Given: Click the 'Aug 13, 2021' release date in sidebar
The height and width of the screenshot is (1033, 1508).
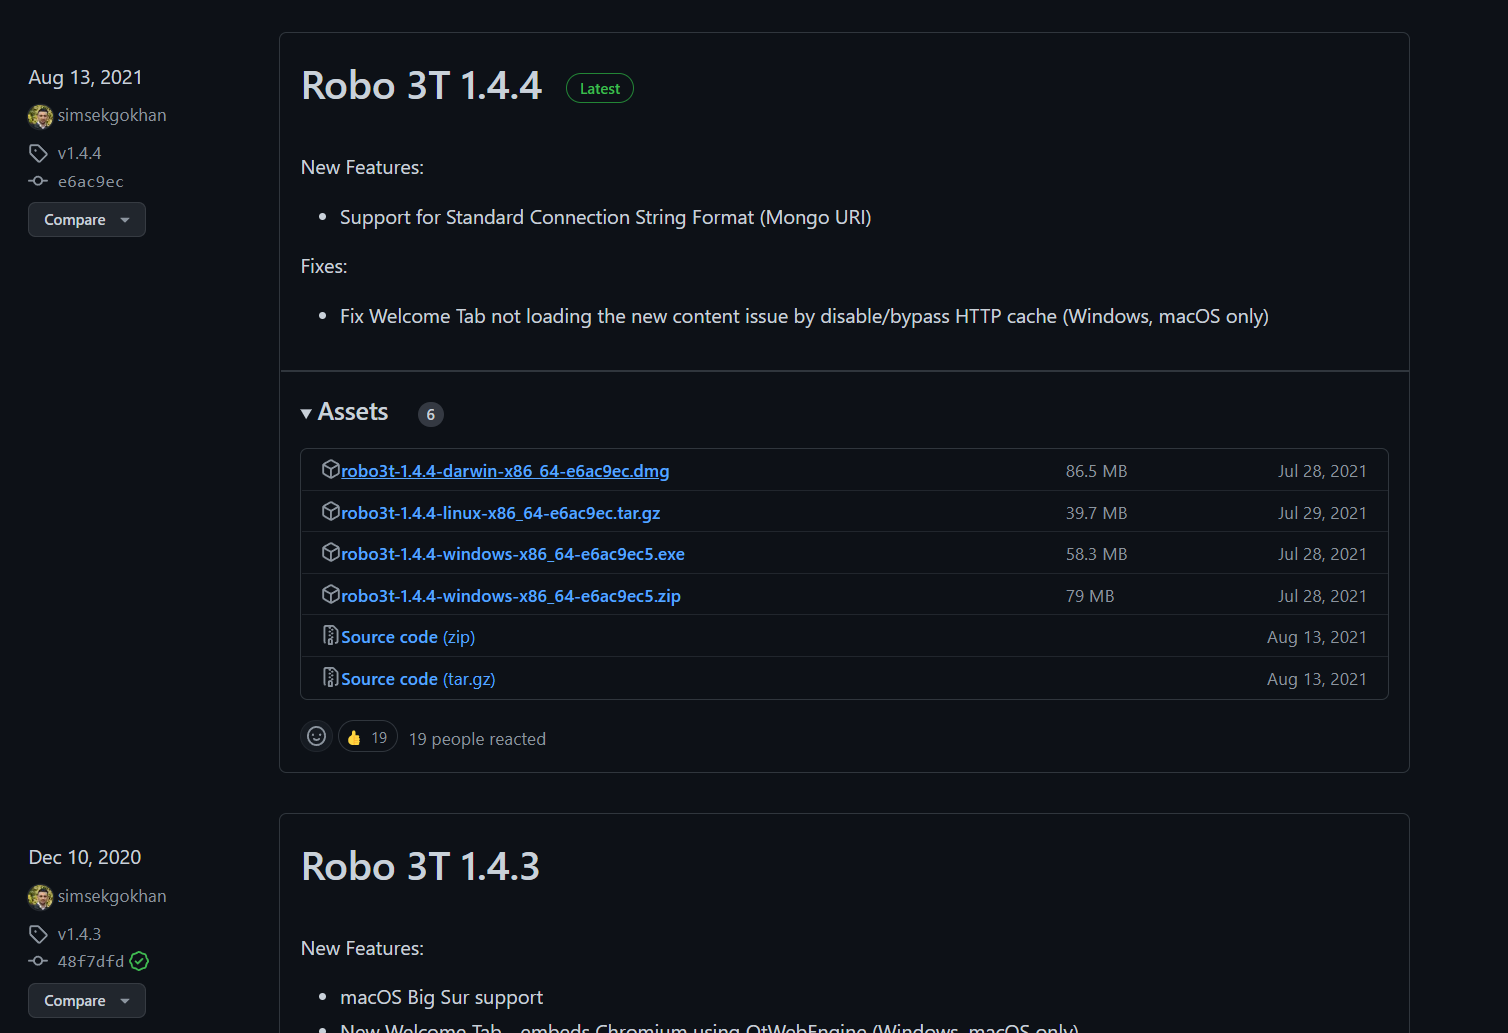Looking at the screenshot, I should [x=86, y=78].
